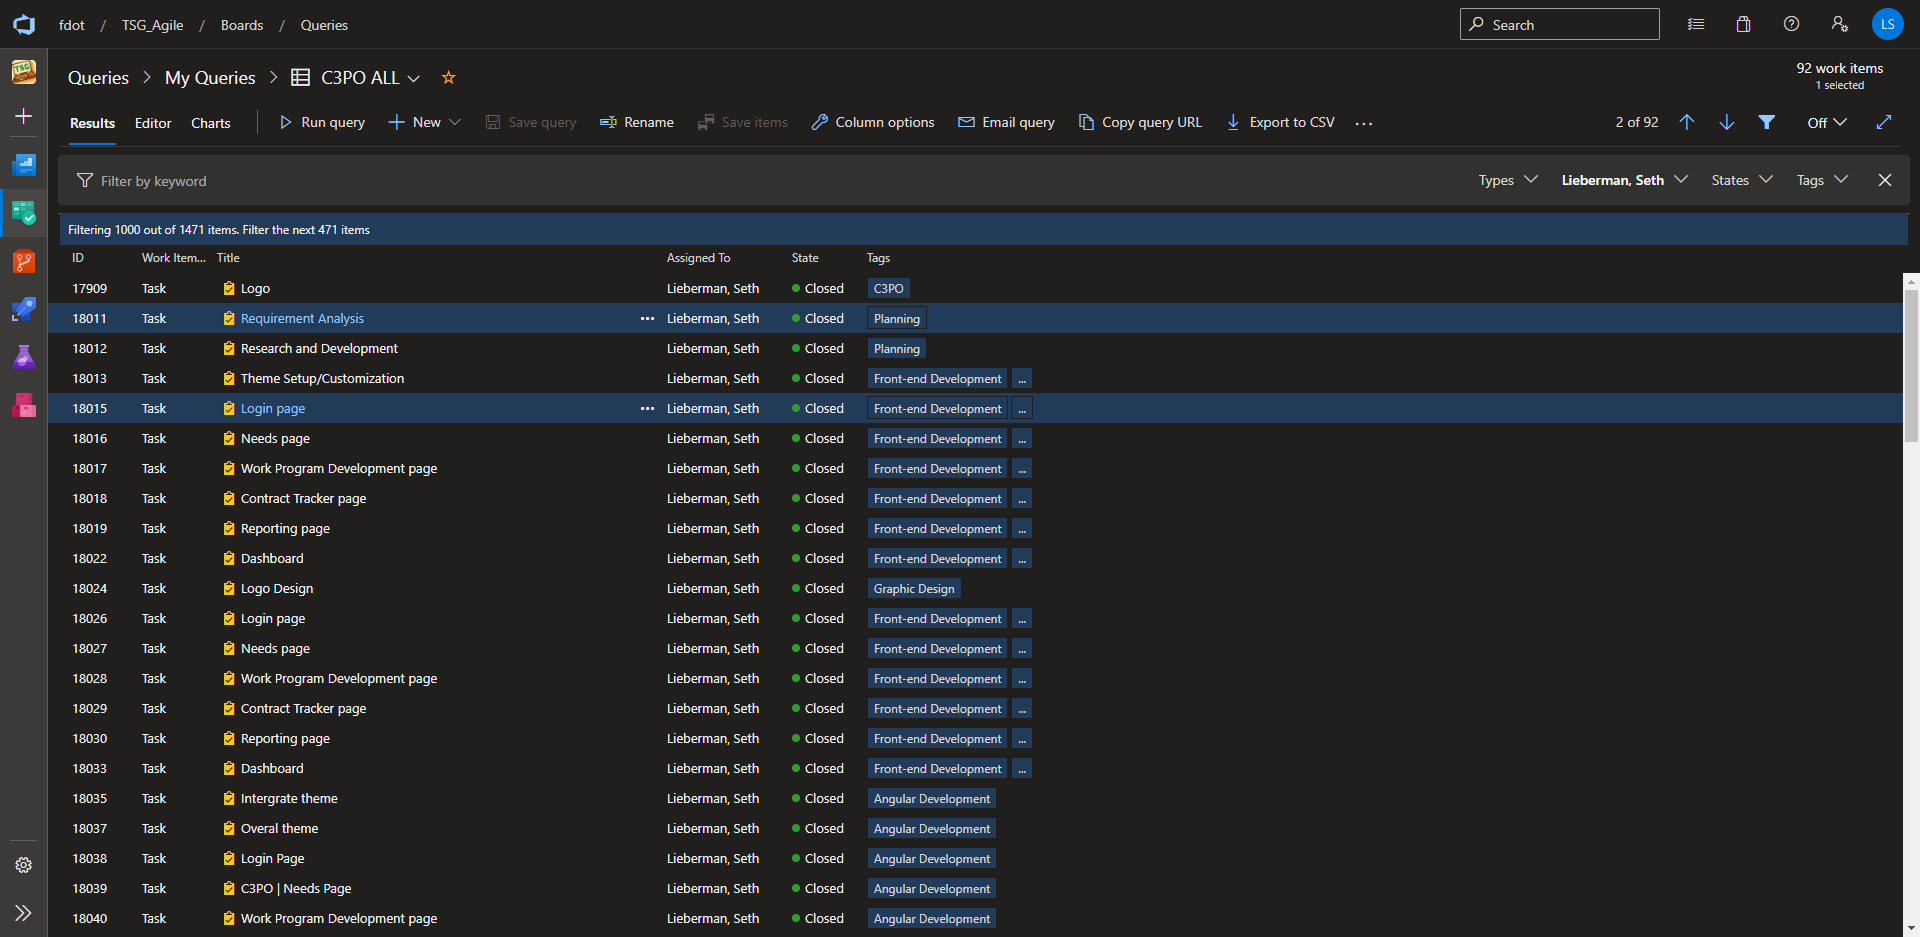Viewport: 1920px width, 937px height.
Task: Go to the next work item arrow
Action: pos(1726,122)
